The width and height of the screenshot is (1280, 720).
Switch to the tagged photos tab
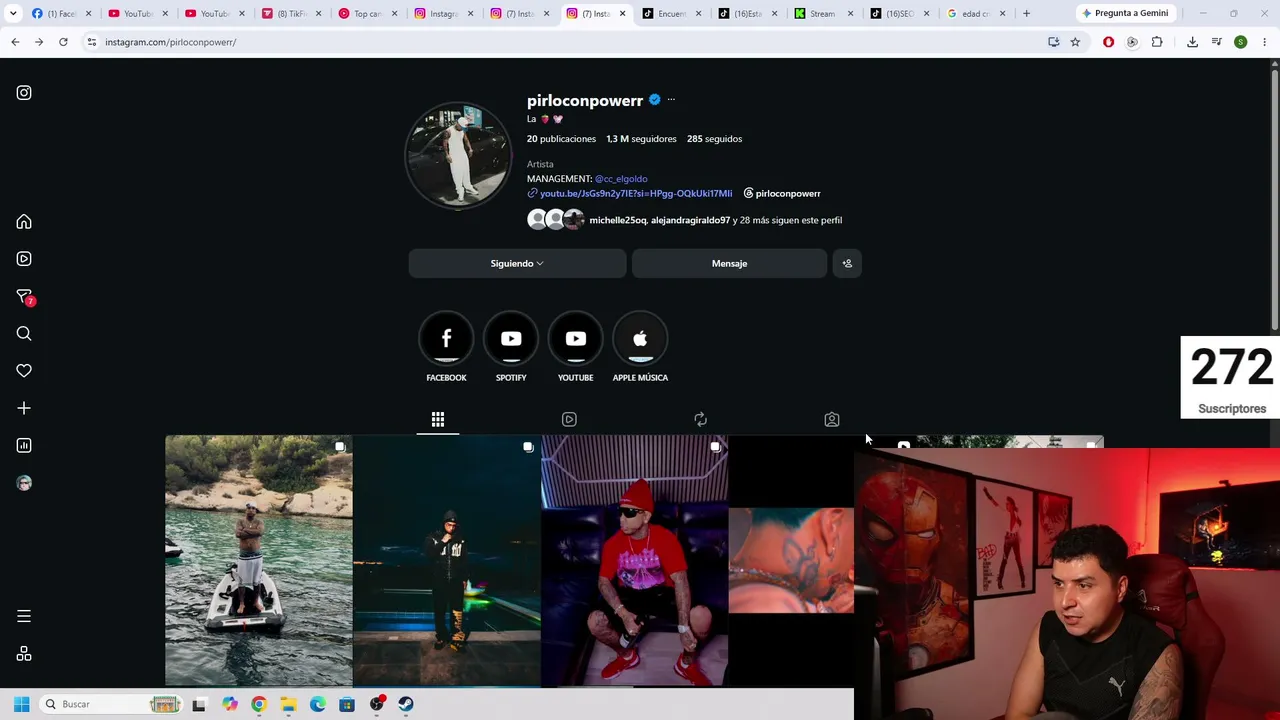(x=832, y=419)
